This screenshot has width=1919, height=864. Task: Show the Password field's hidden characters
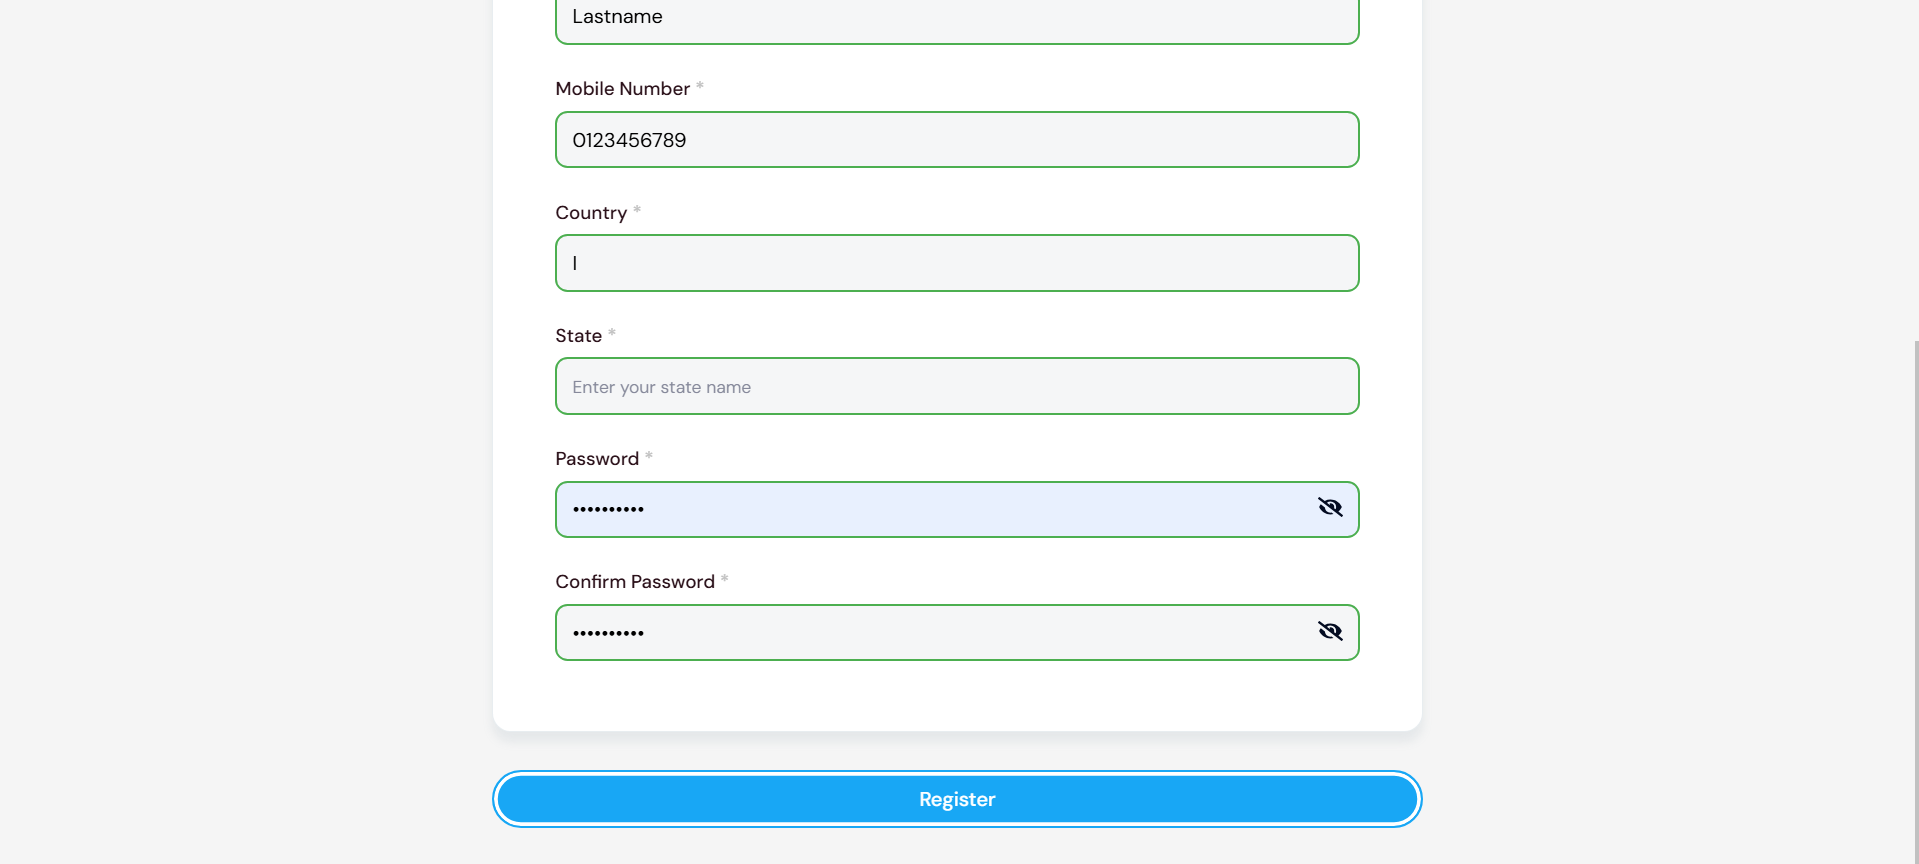[1330, 508]
